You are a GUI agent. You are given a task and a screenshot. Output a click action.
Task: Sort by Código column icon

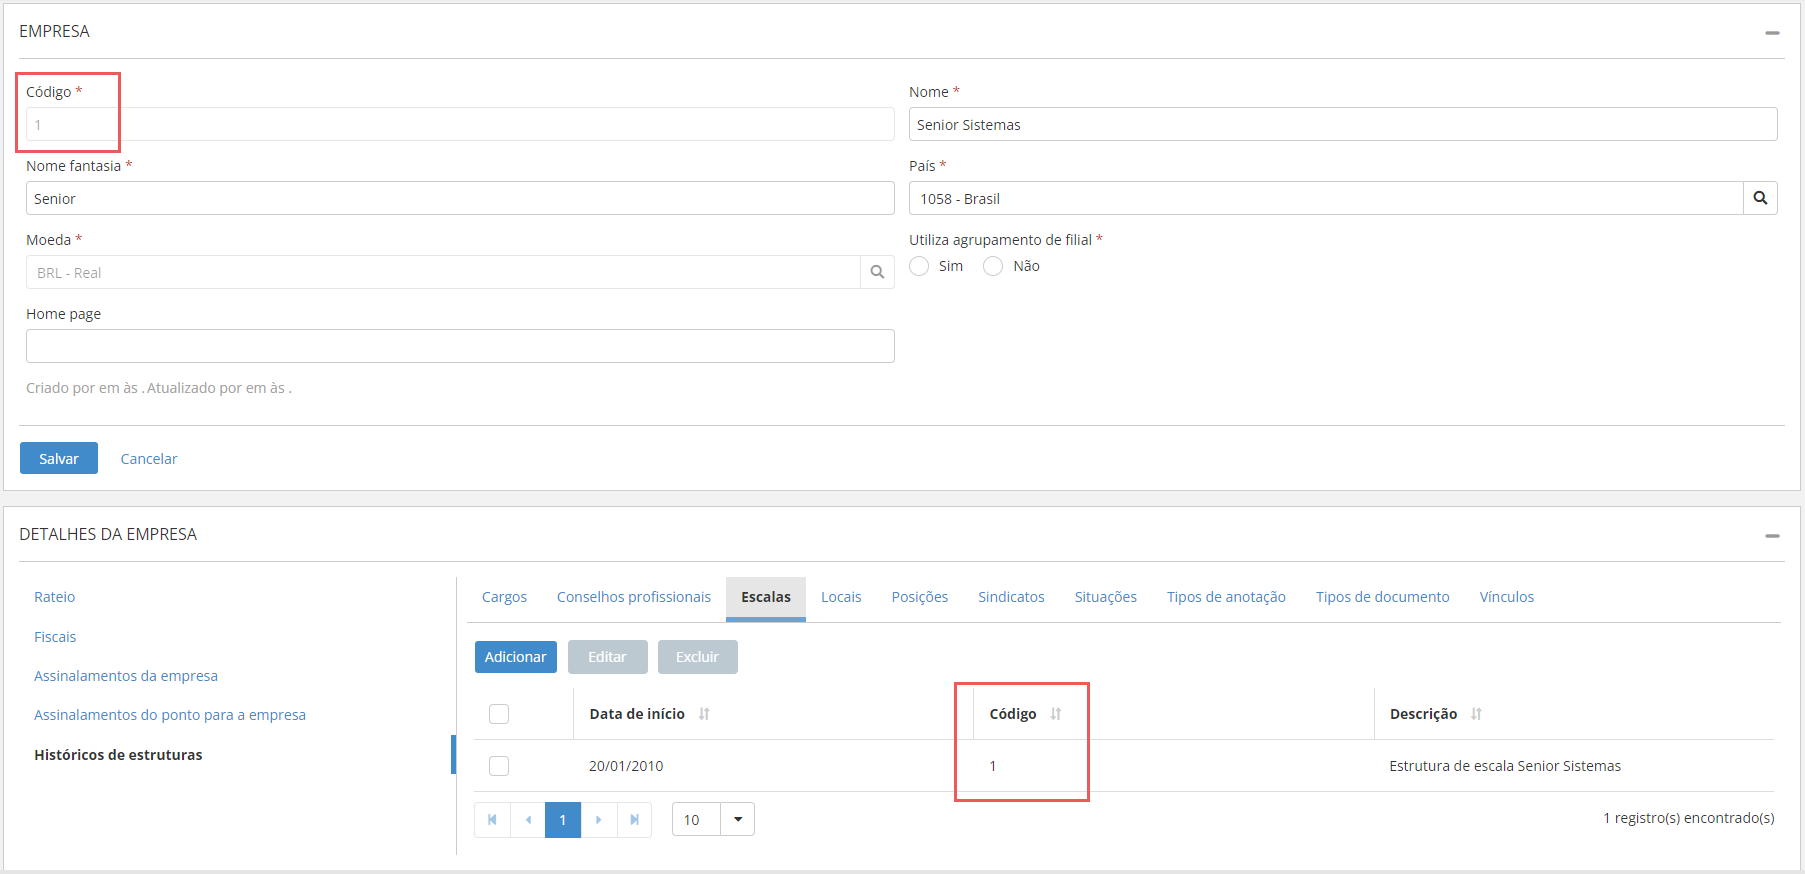1056,714
